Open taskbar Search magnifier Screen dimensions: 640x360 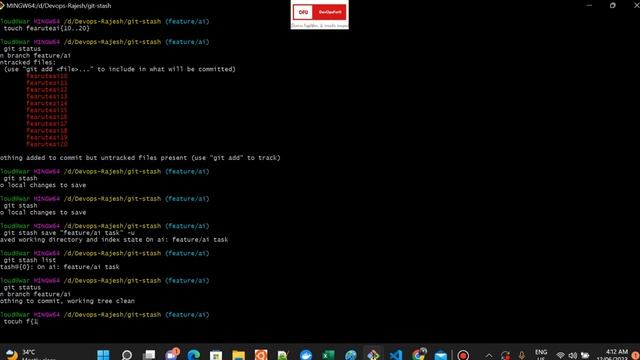(x=127, y=355)
